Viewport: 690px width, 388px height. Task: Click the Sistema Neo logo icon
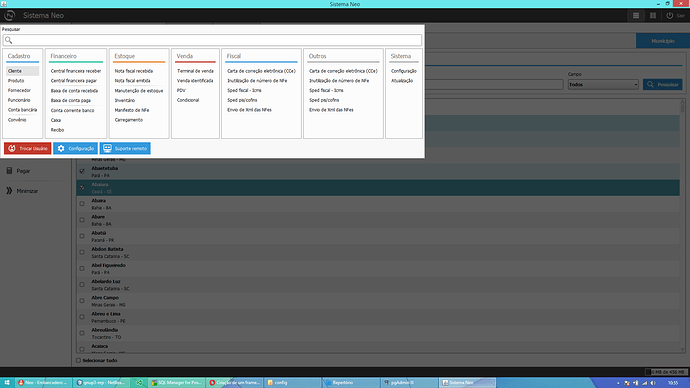[10, 15]
